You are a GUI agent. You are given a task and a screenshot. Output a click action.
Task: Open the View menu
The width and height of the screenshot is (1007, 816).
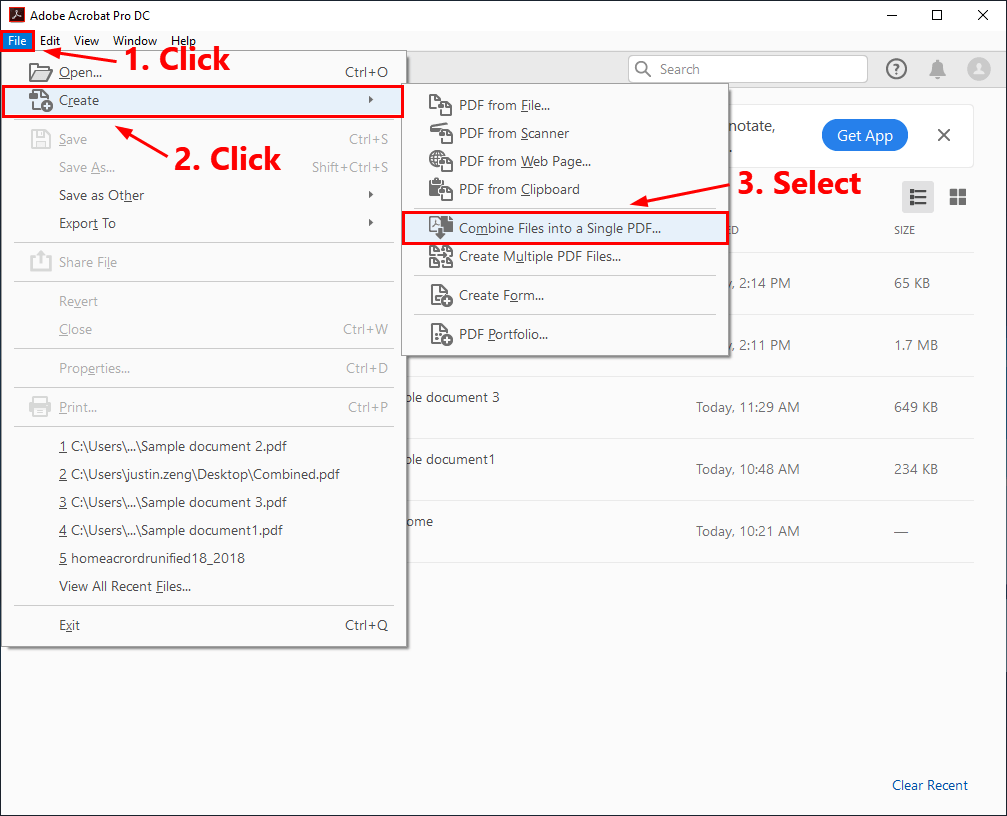tap(86, 40)
